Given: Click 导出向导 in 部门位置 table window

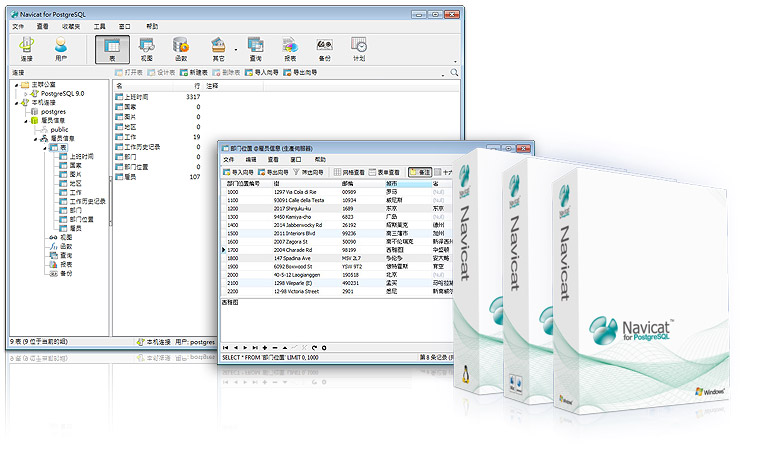Looking at the screenshot, I should point(273,172).
